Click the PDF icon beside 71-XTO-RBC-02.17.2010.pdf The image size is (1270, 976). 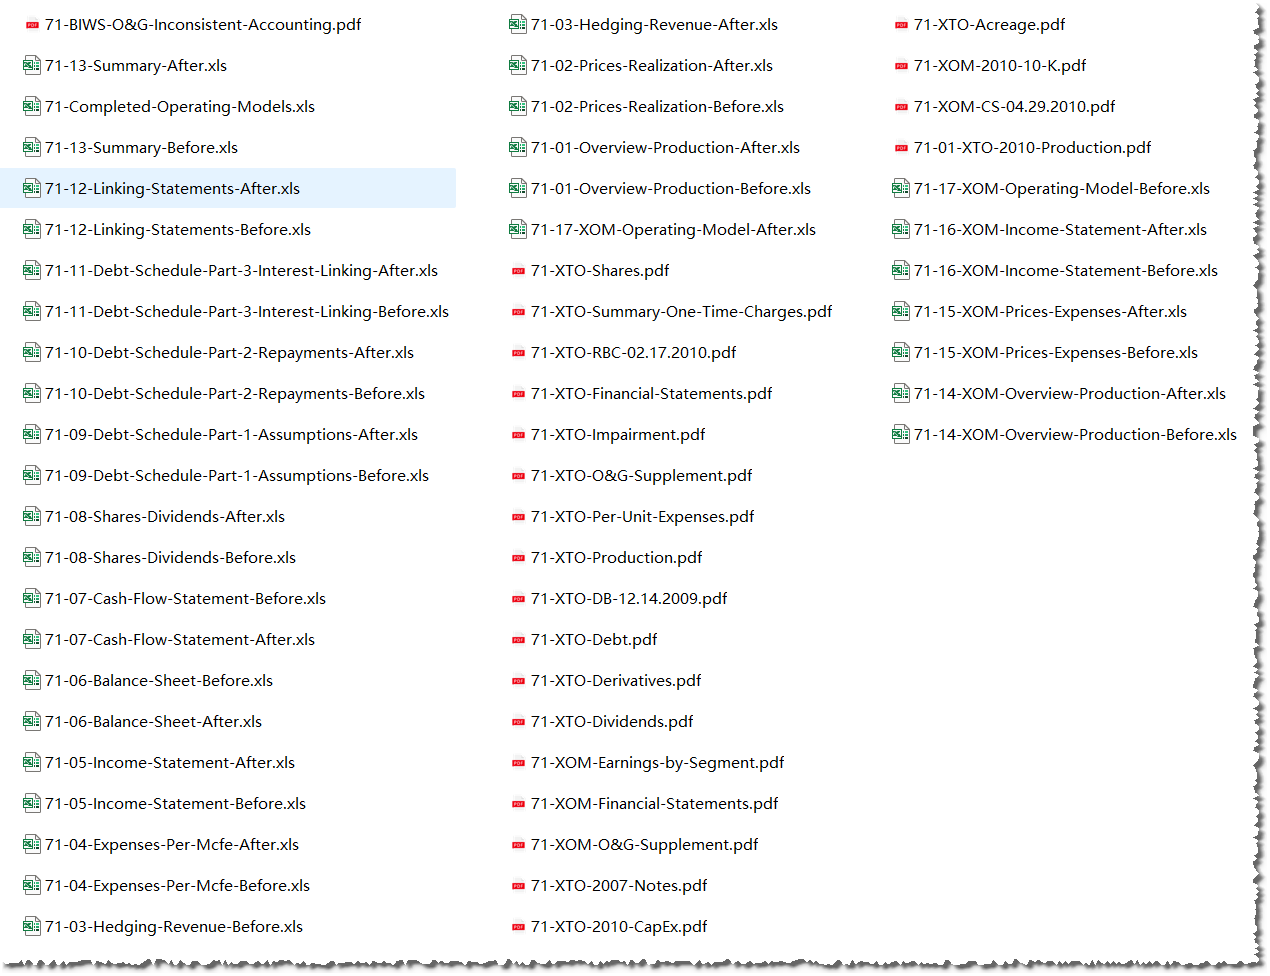point(518,353)
